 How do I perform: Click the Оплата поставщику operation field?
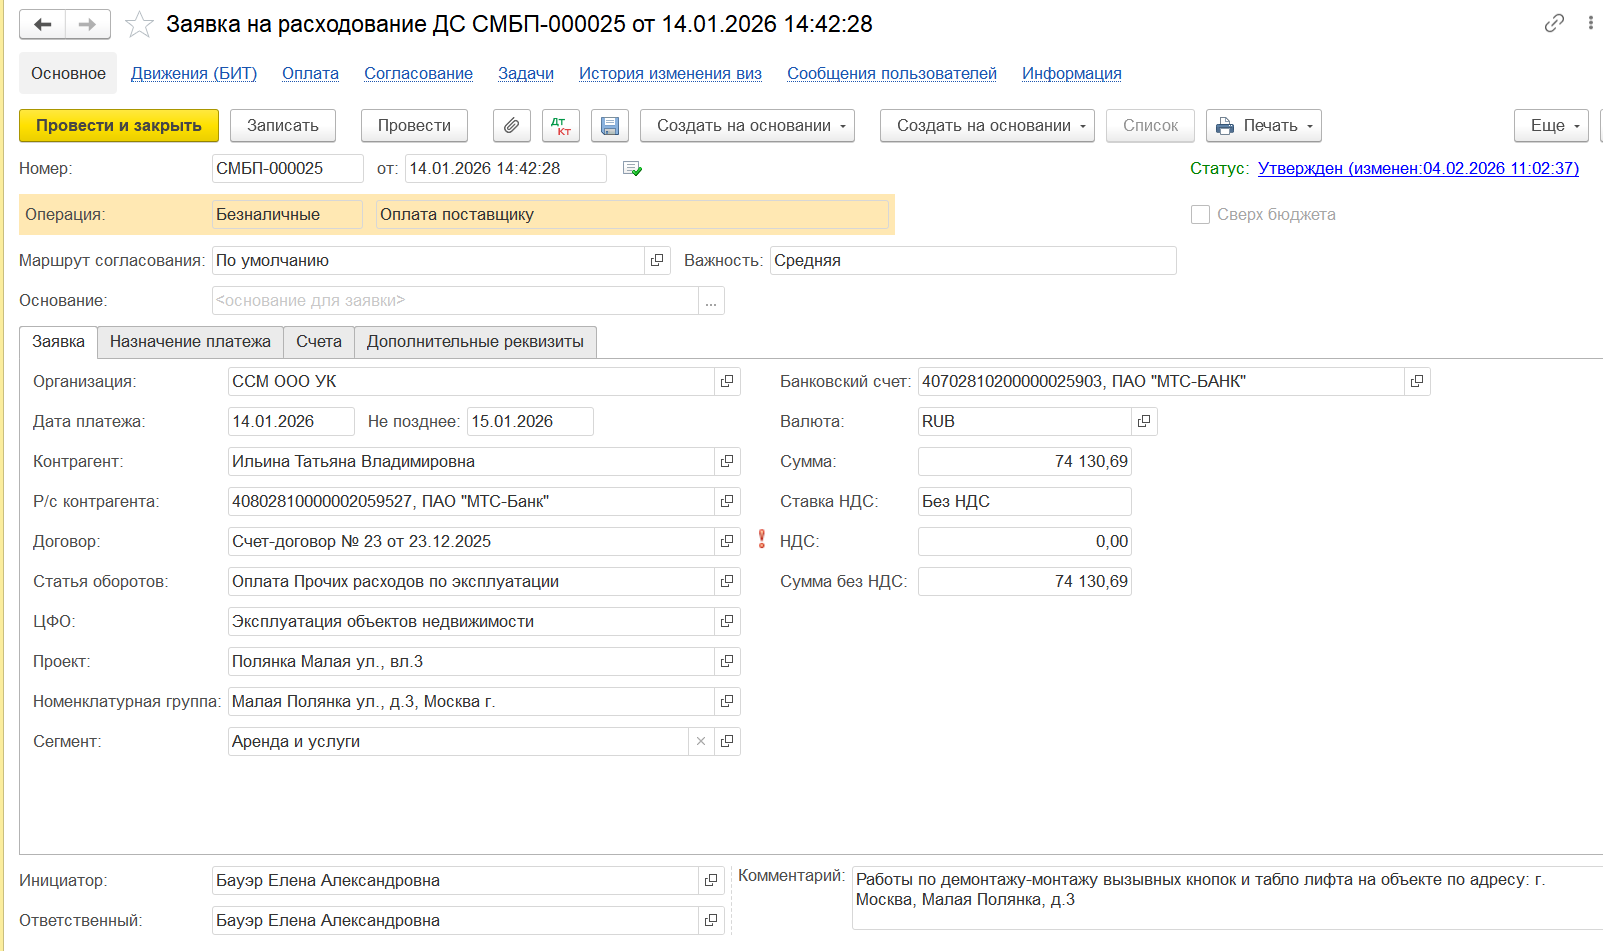[632, 215]
